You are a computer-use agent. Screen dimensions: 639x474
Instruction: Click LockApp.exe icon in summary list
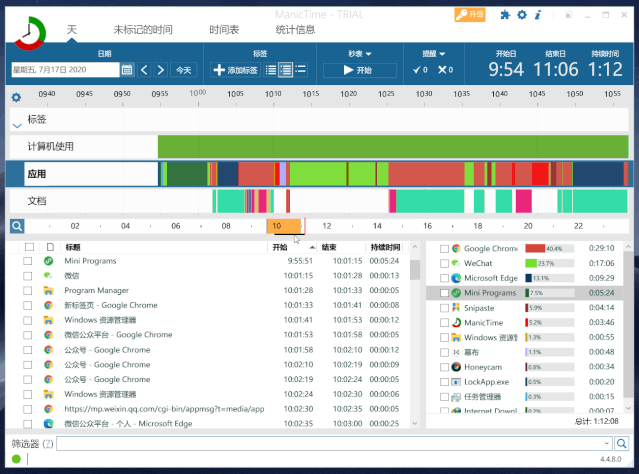(x=456, y=382)
